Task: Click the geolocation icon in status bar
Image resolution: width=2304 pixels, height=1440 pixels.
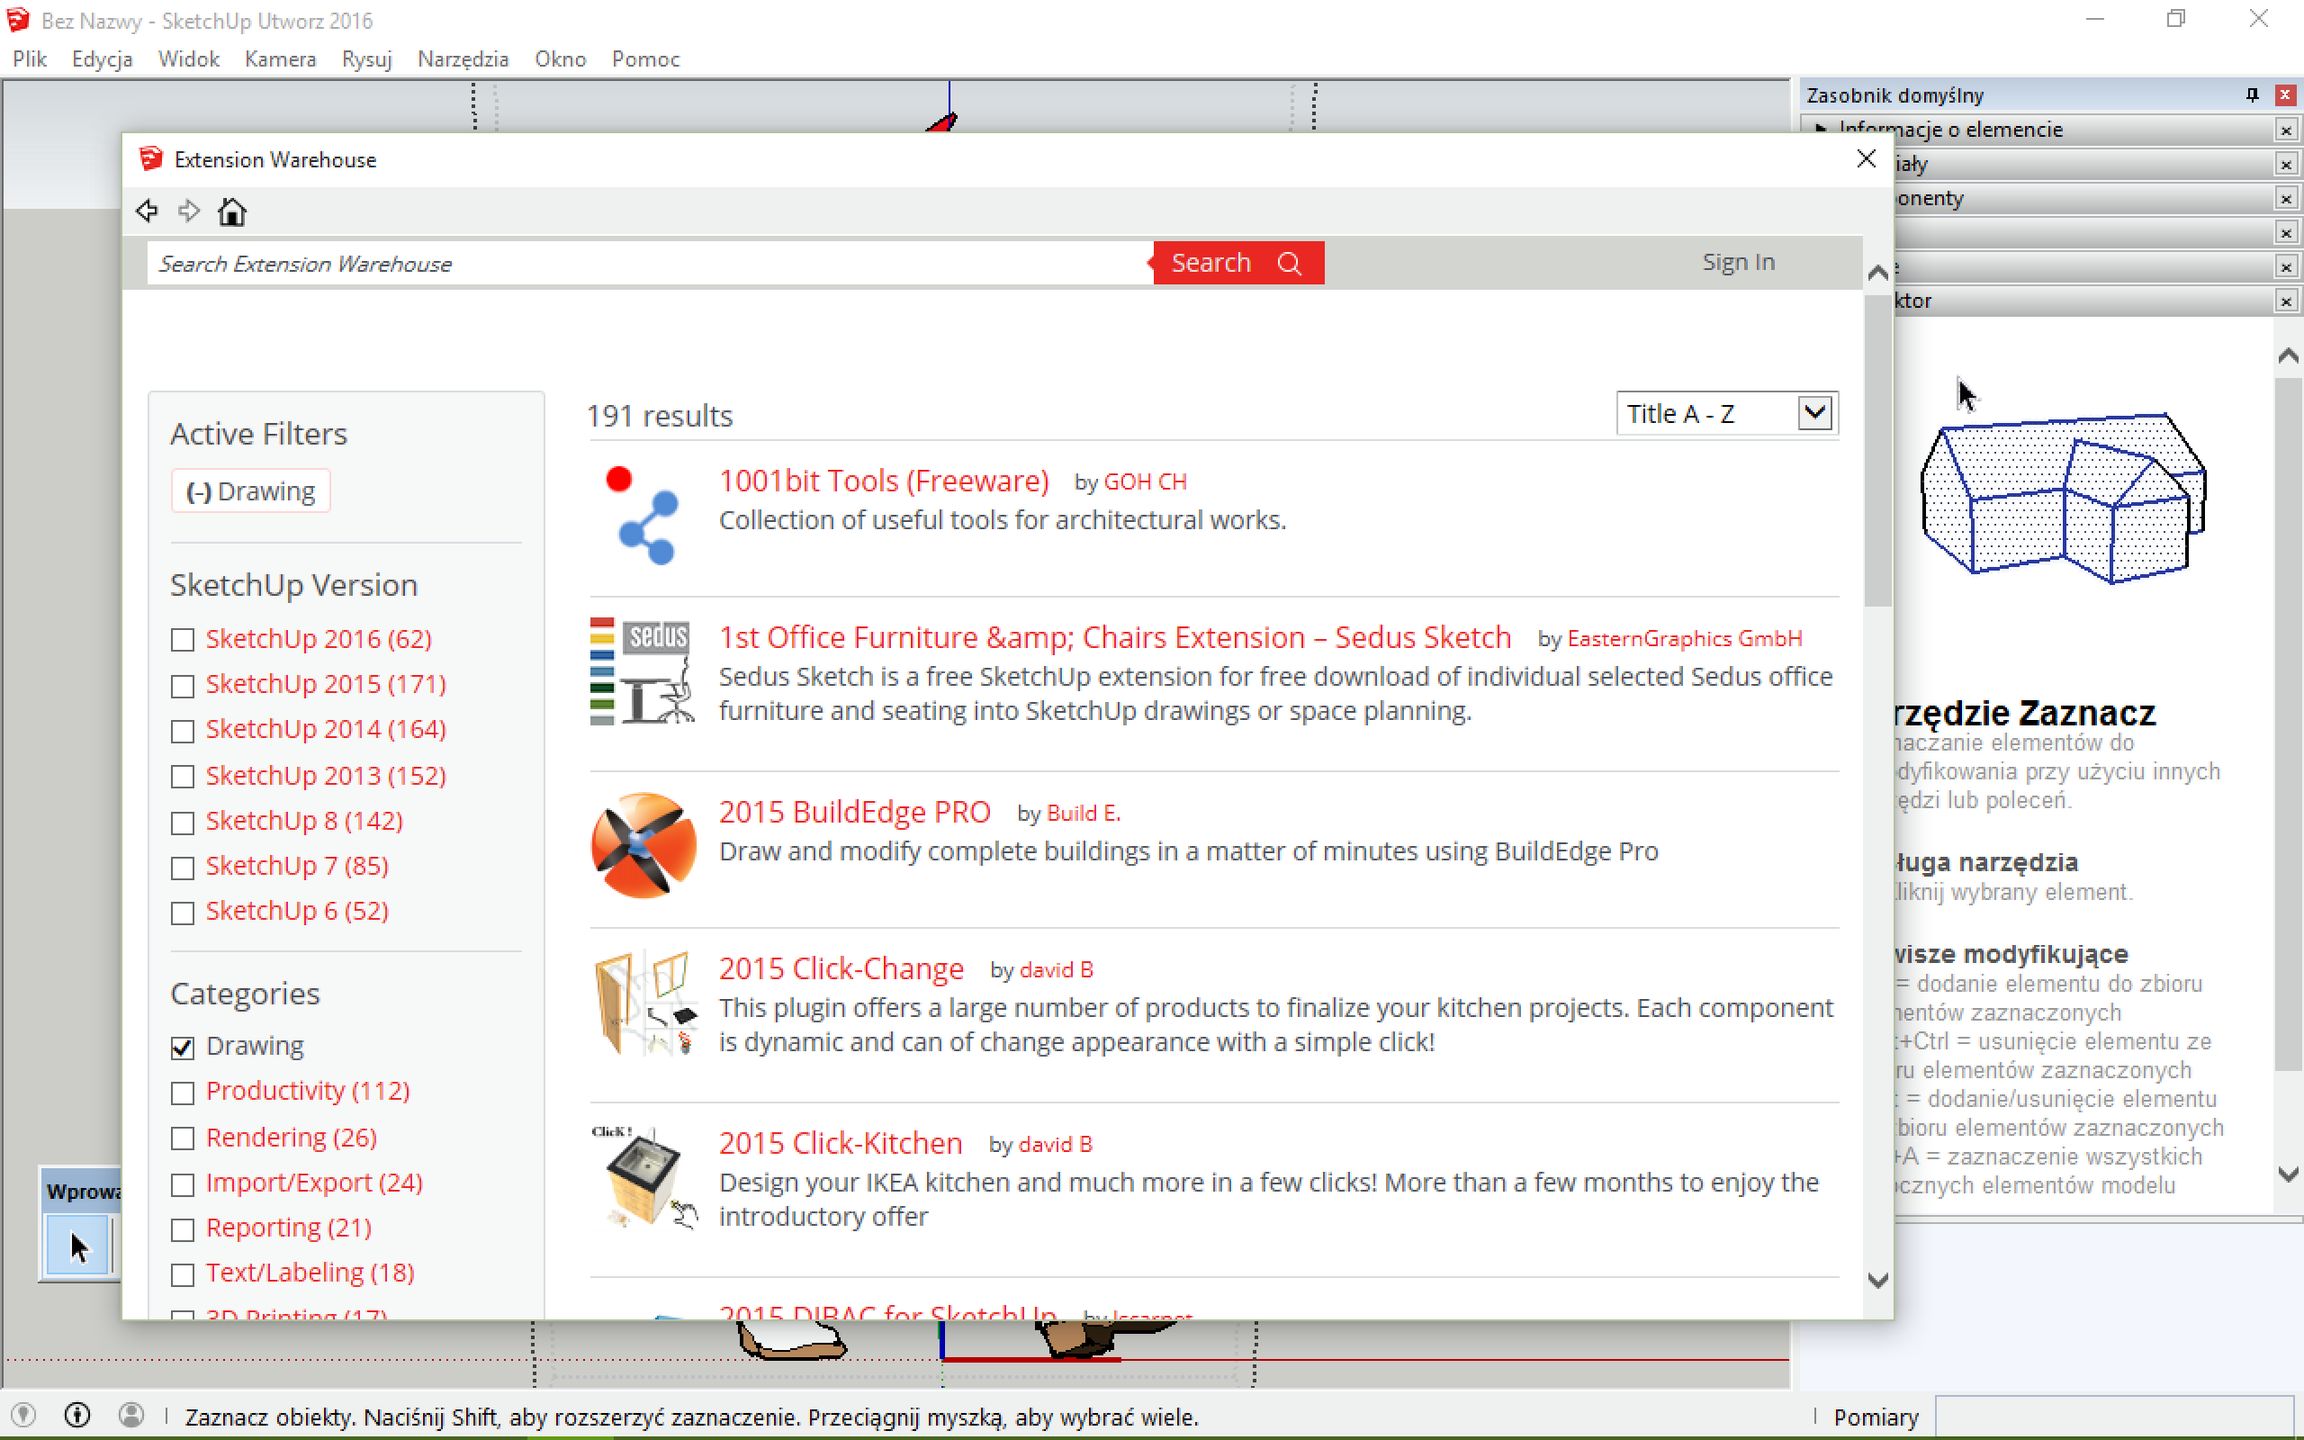Action: point(24,1415)
